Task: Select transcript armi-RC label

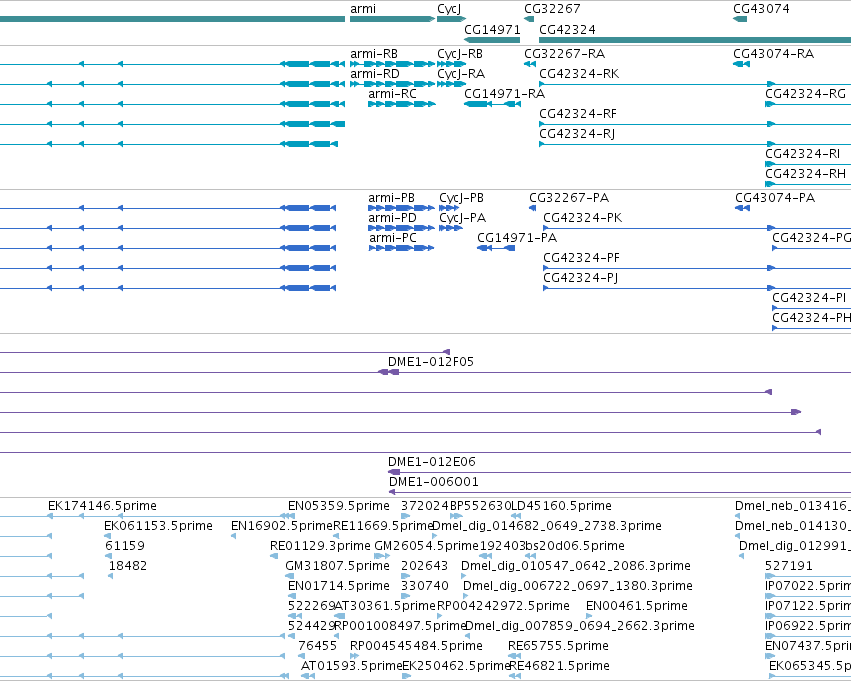Action: click(392, 94)
